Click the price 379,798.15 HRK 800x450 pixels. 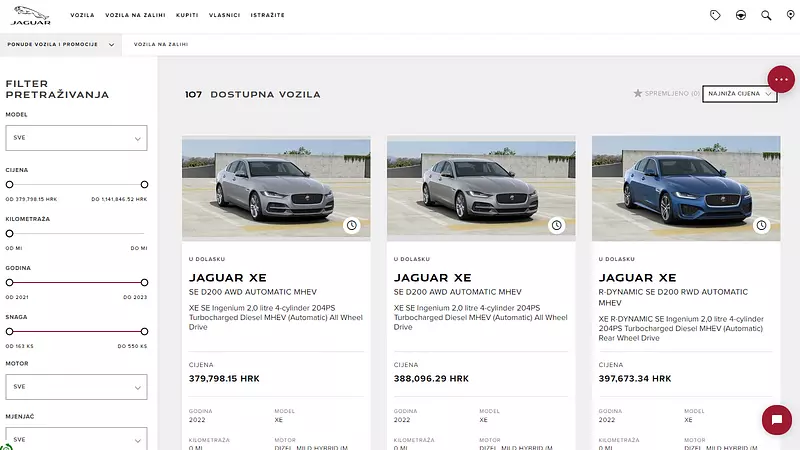click(224, 379)
